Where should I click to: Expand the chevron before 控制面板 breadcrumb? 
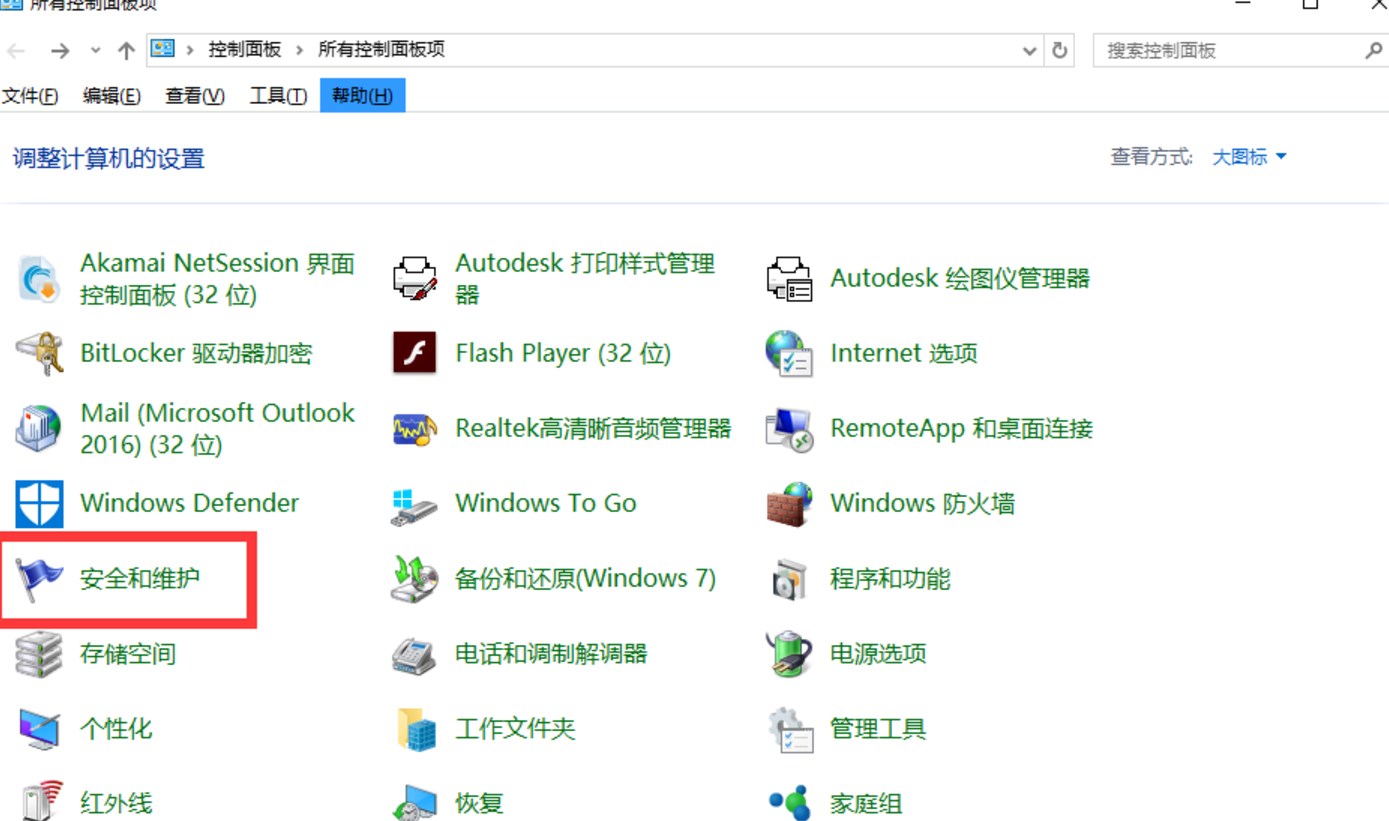tap(190, 50)
